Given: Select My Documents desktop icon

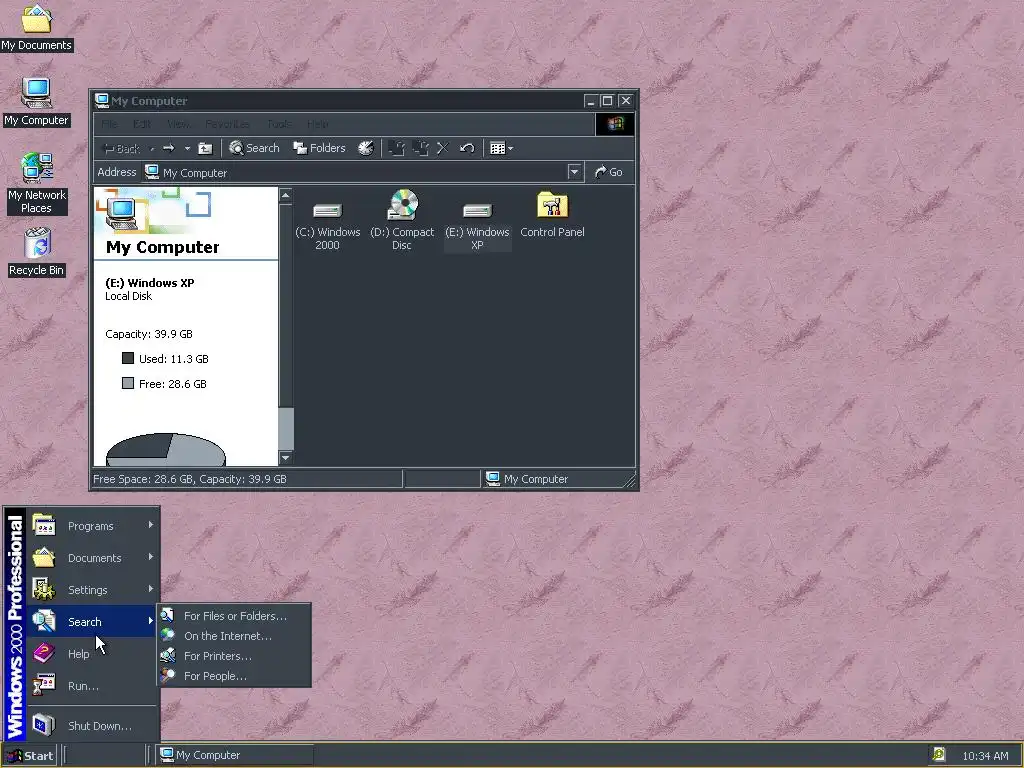Looking at the screenshot, I should click(x=37, y=27).
